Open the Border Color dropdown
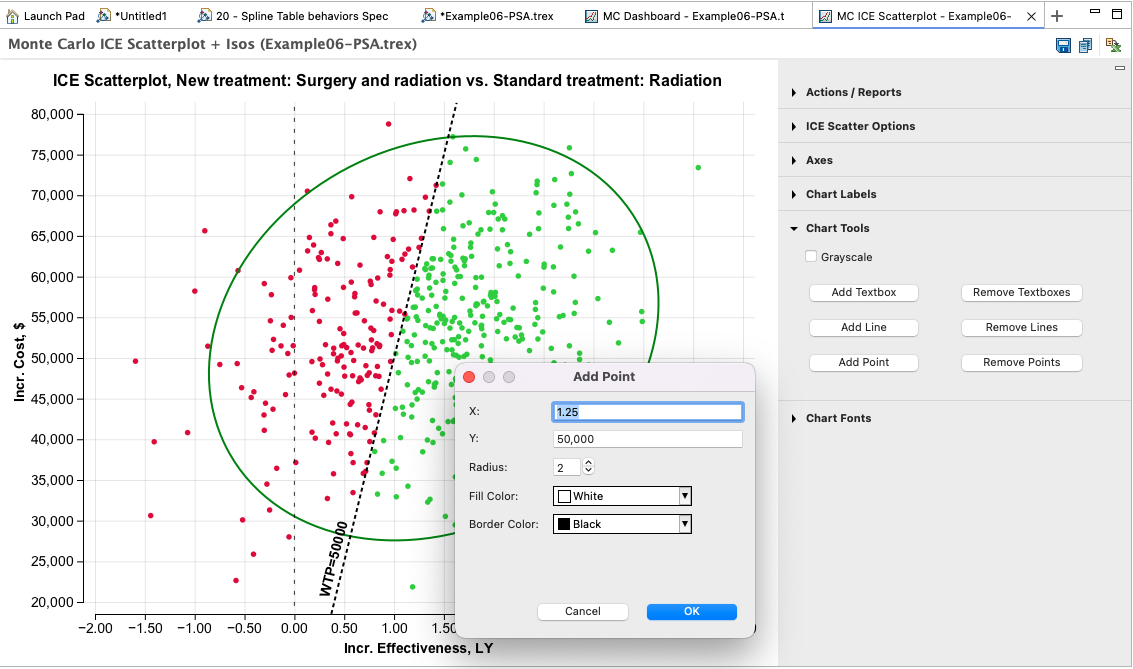Image resolution: width=1133 pixels, height=669 pixels. 685,523
